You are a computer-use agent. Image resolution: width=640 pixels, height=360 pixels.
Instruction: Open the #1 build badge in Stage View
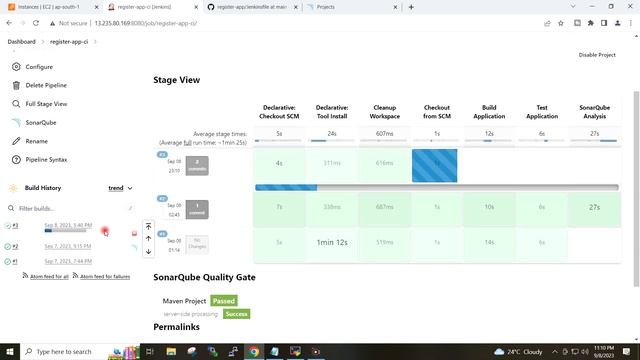coord(162,234)
